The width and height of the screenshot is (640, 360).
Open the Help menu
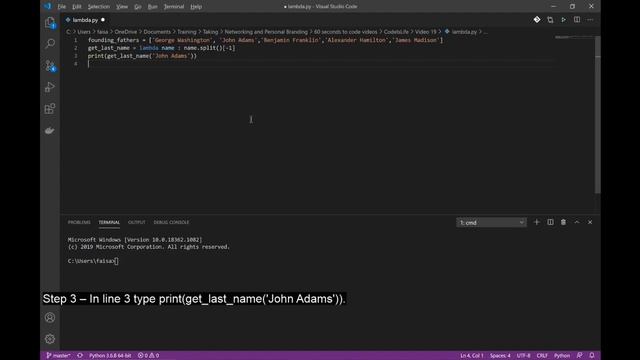click(x=196, y=7)
